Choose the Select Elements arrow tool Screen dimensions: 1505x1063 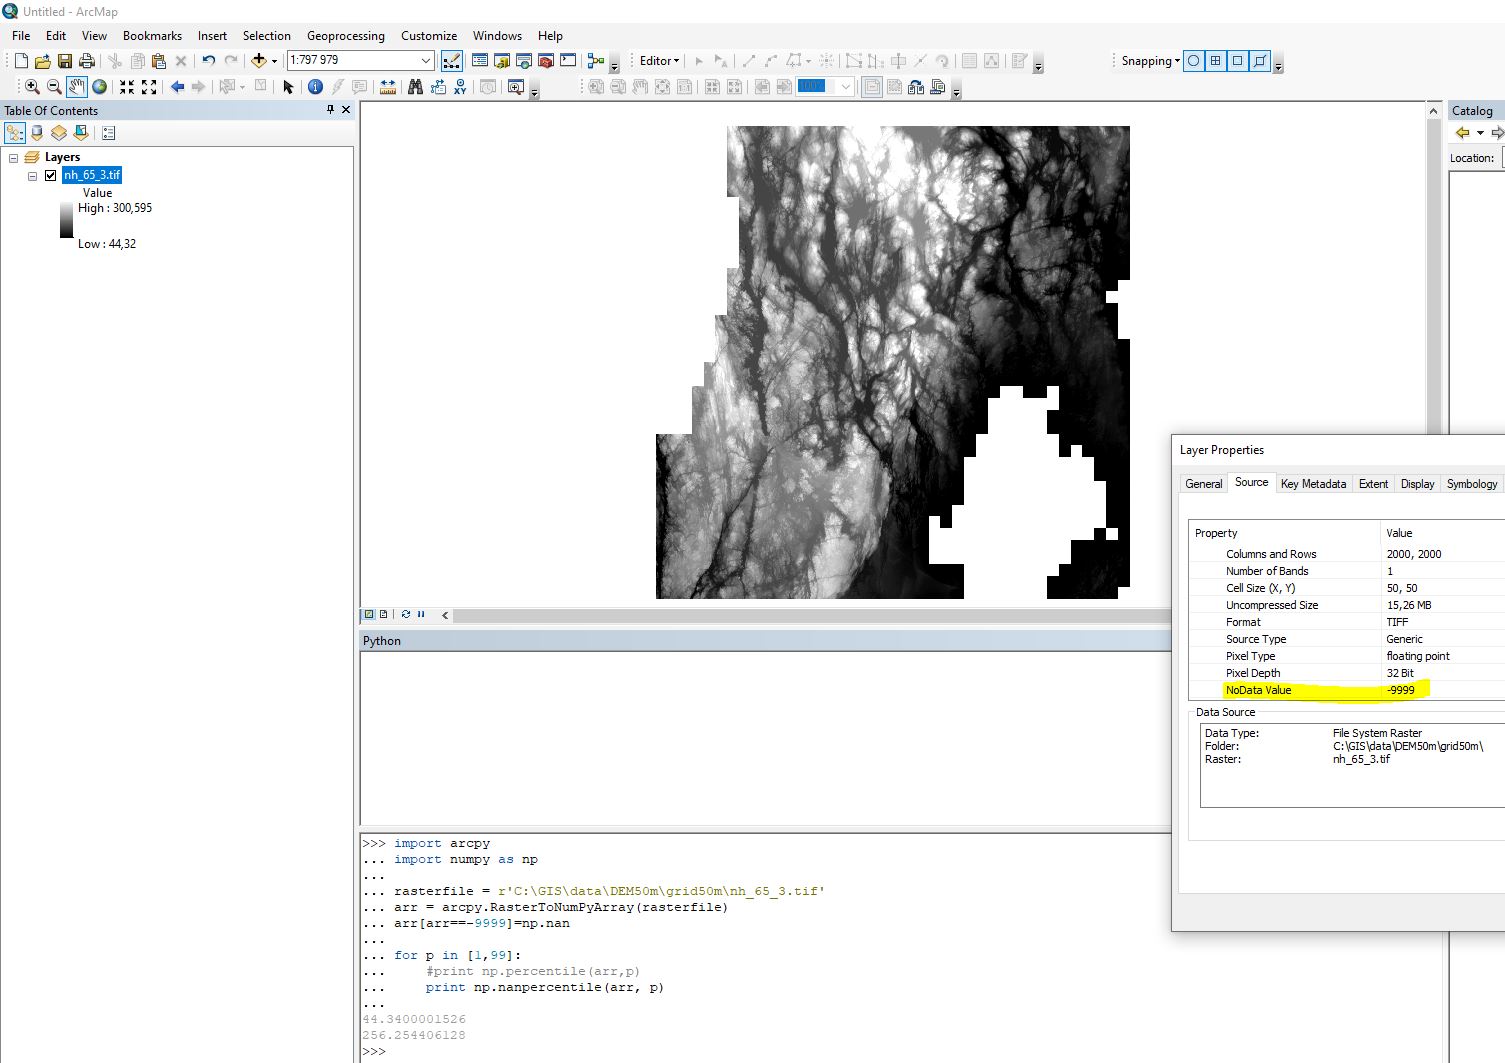pos(288,87)
